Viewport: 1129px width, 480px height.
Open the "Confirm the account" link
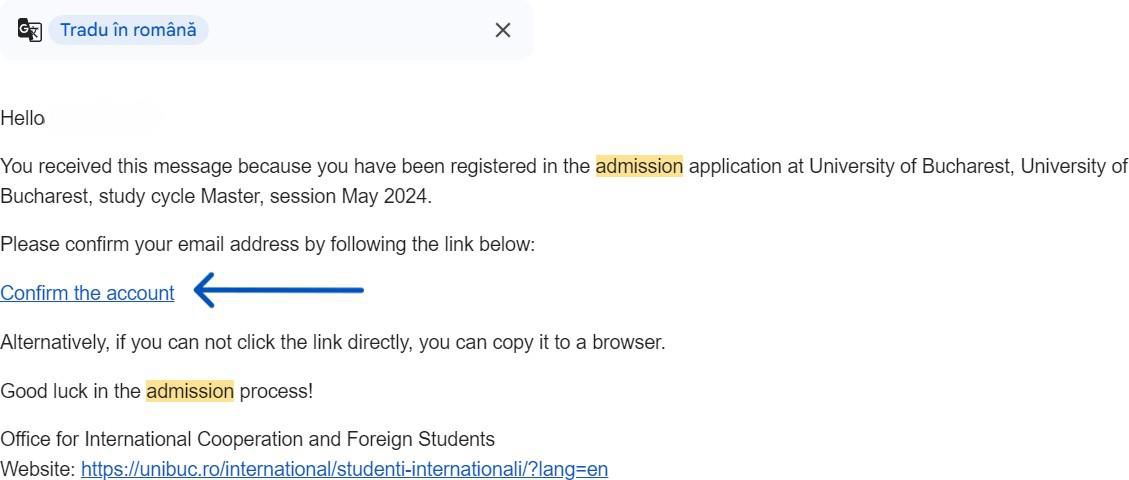click(x=87, y=293)
